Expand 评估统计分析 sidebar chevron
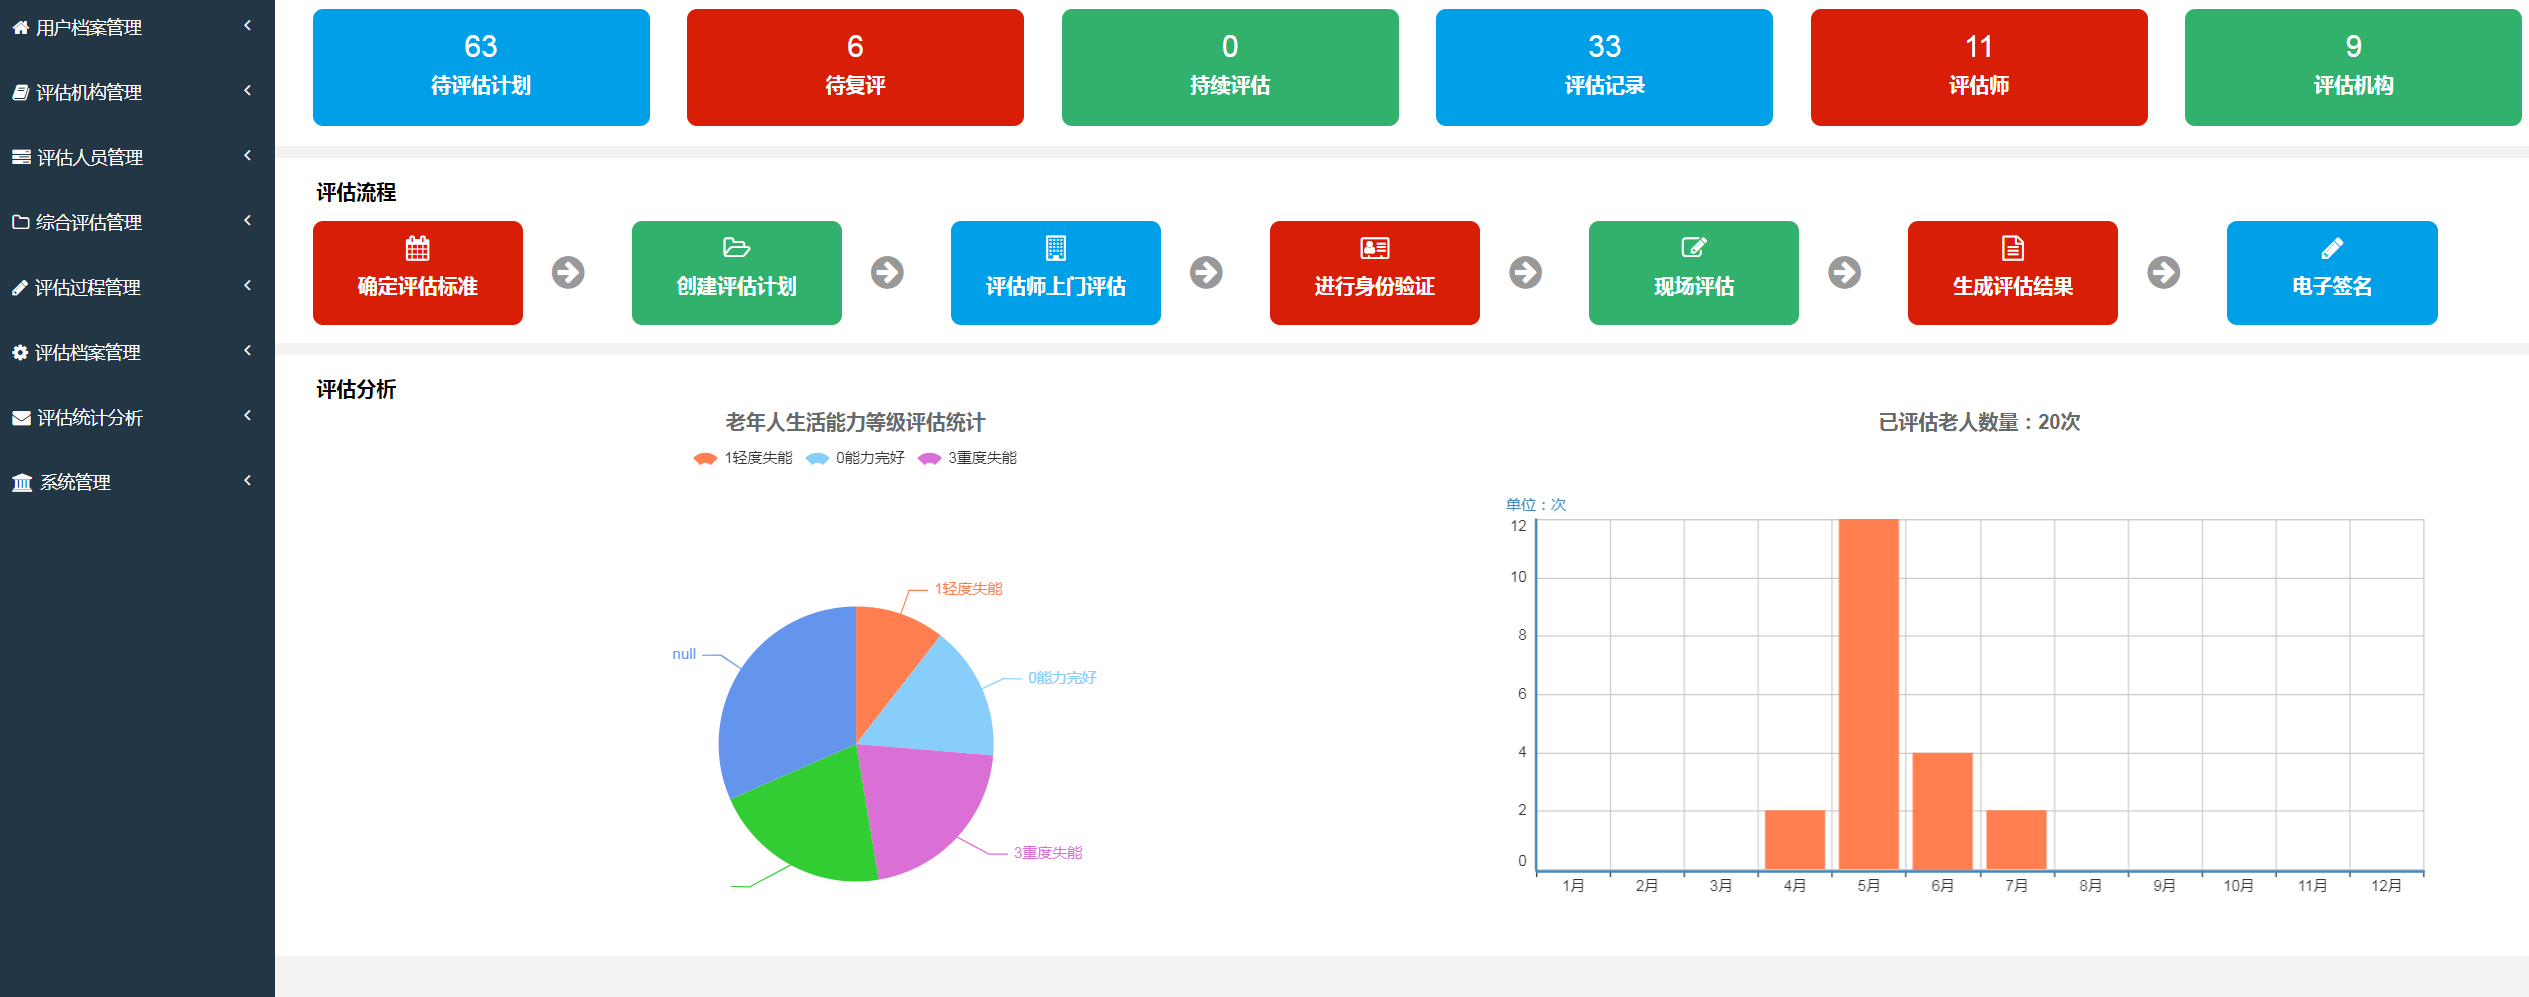The image size is (2529, 997). coord(247,416)
